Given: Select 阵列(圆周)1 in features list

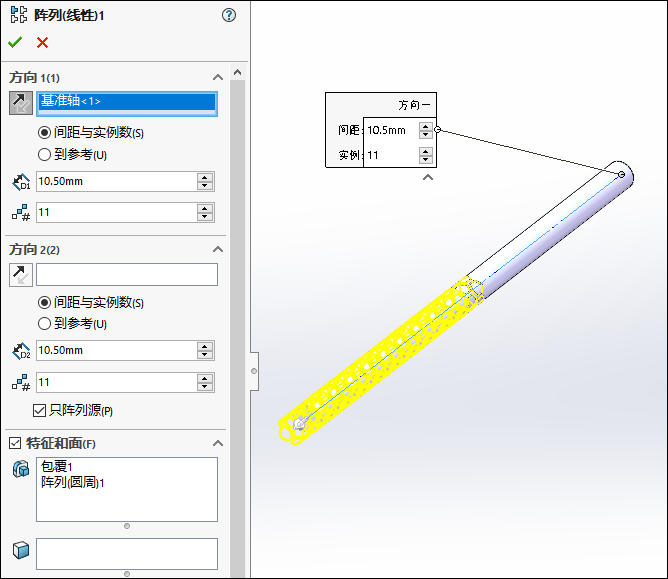Looking at the screenshot, I should click(x=72, y=482).
